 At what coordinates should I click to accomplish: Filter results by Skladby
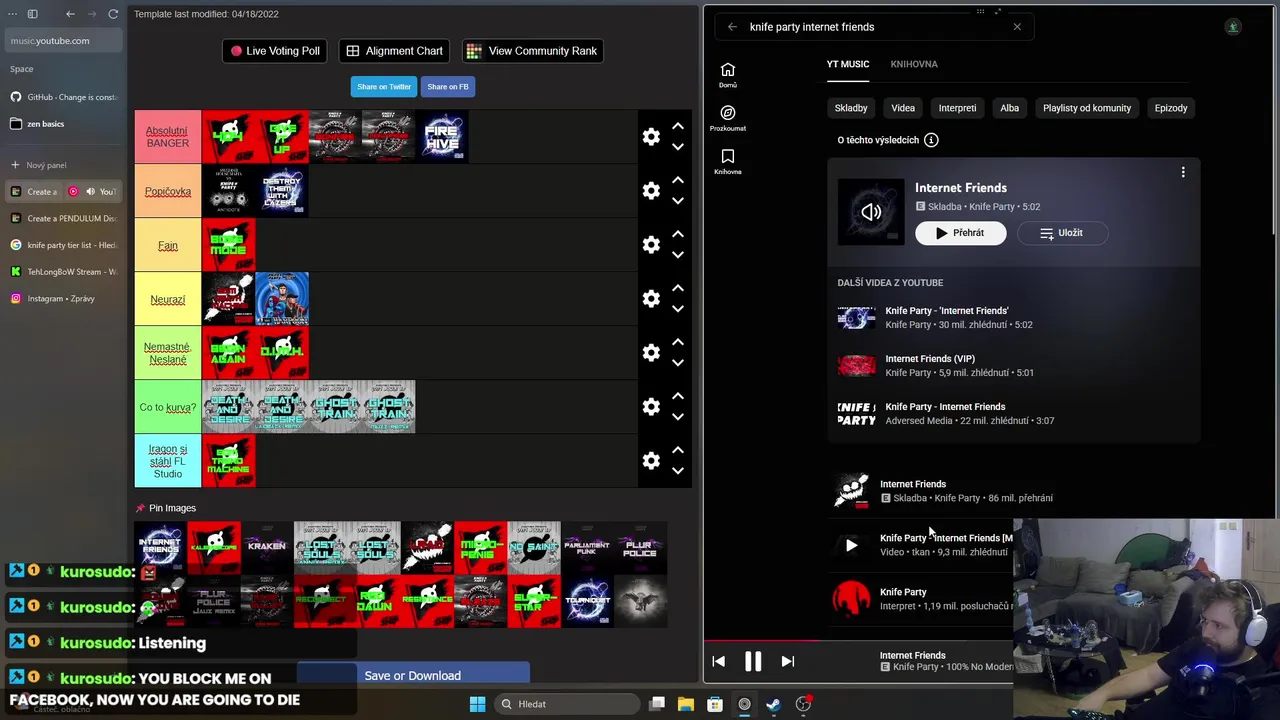coord(851,108)
